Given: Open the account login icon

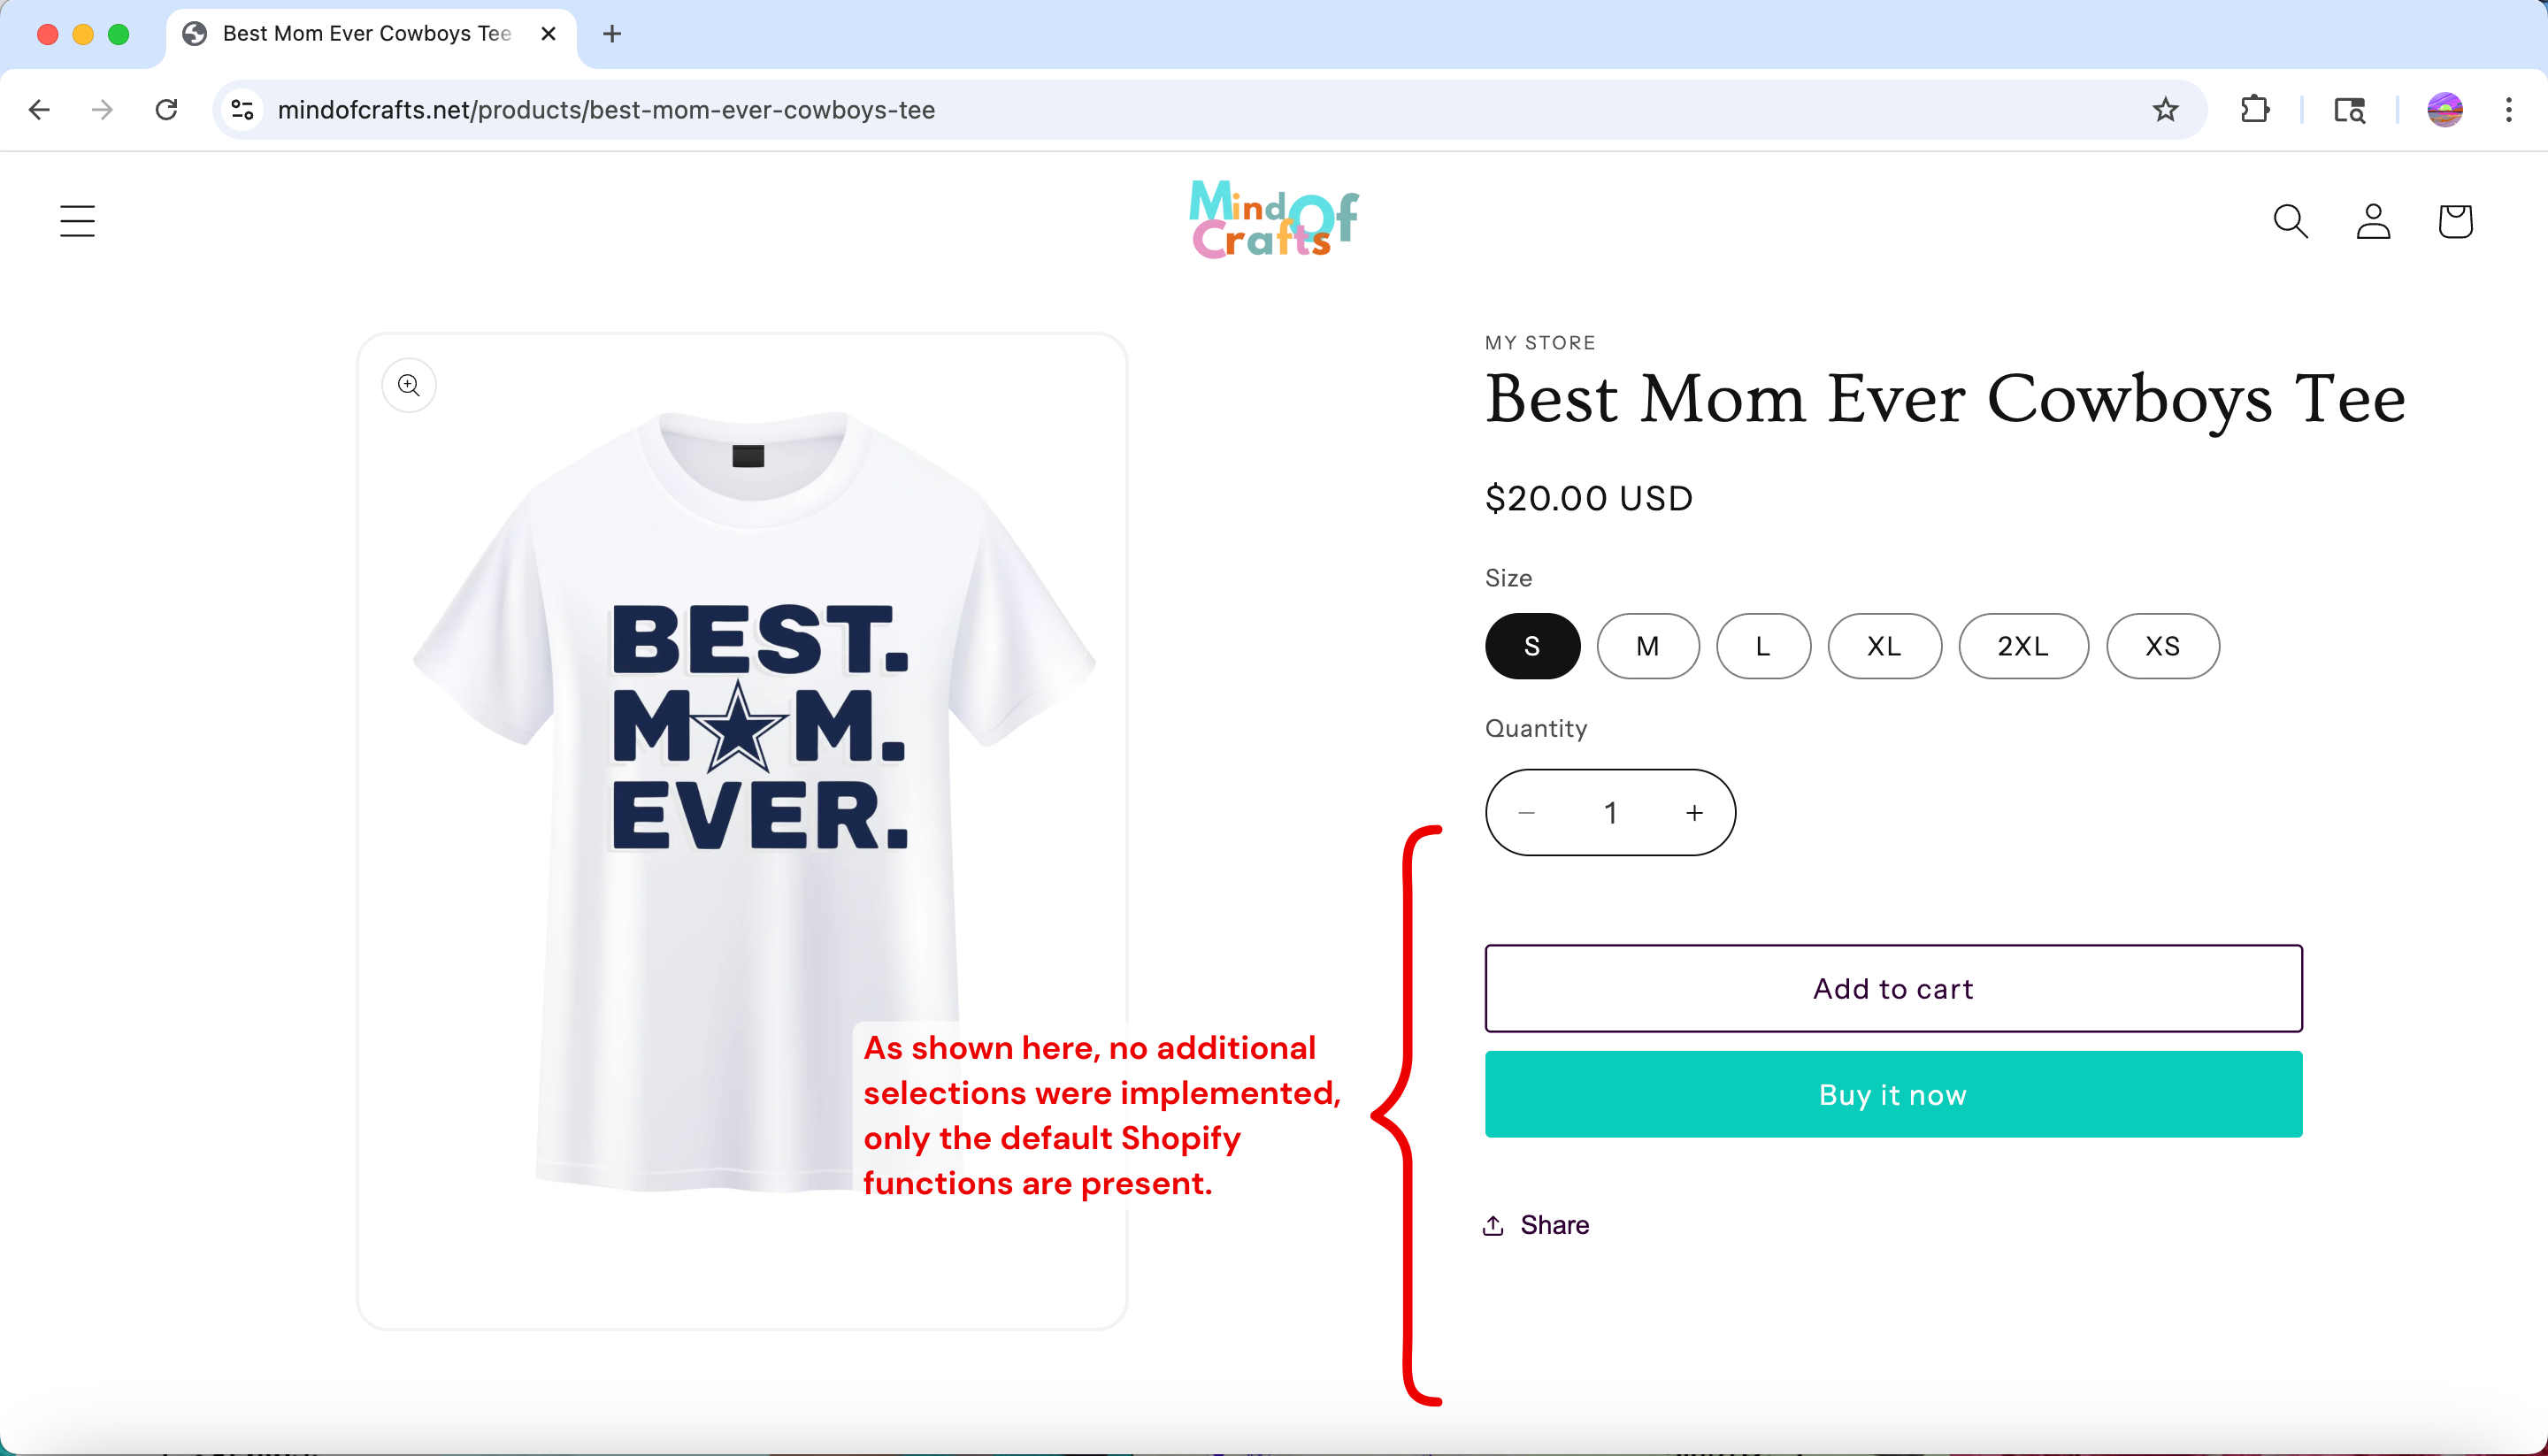Looking at the screenshot, I should (x=2373, y=221).
